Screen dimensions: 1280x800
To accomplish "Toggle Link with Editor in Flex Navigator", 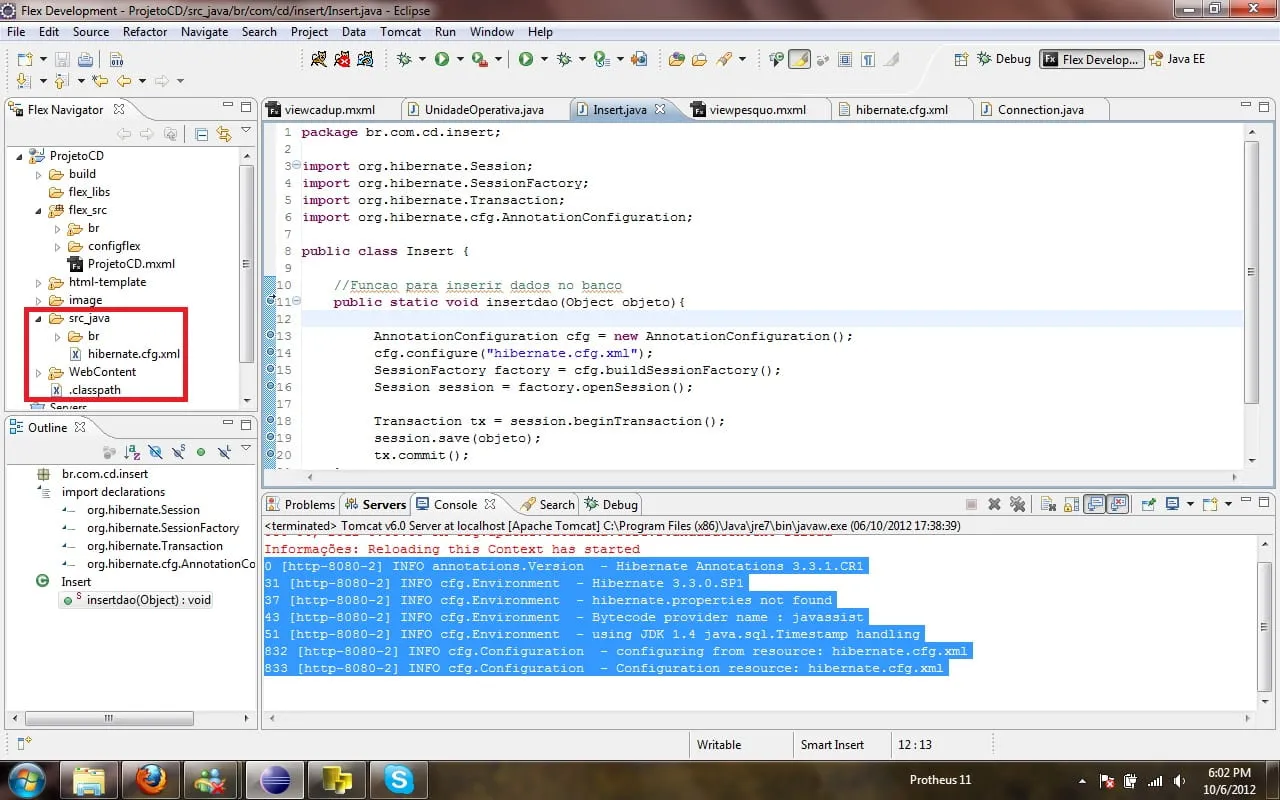I will tap(223, 134).
